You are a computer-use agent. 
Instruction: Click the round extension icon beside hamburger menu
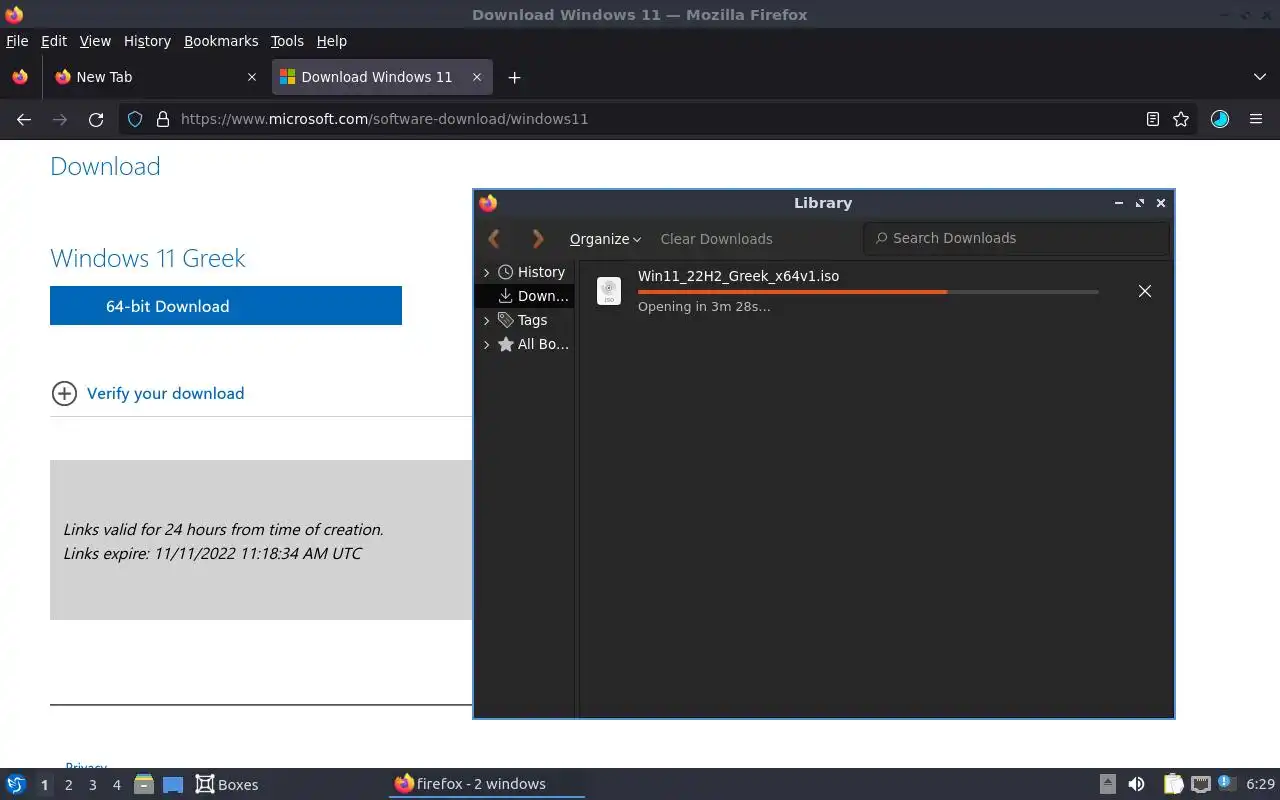coord(1220,119)
